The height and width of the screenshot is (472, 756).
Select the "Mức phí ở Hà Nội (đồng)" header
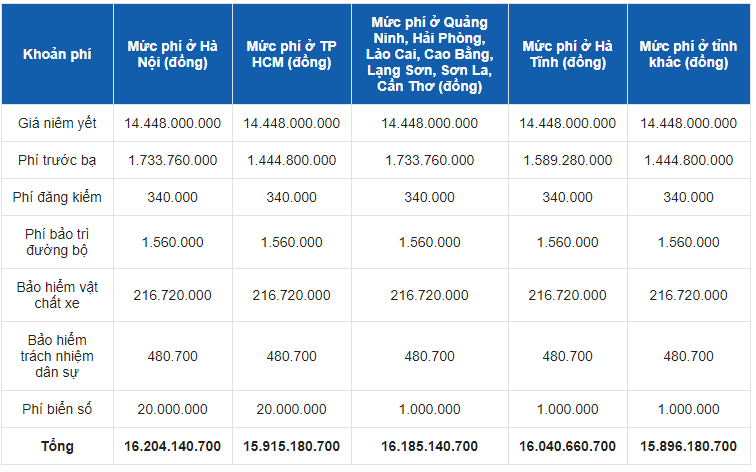(172, 54)
